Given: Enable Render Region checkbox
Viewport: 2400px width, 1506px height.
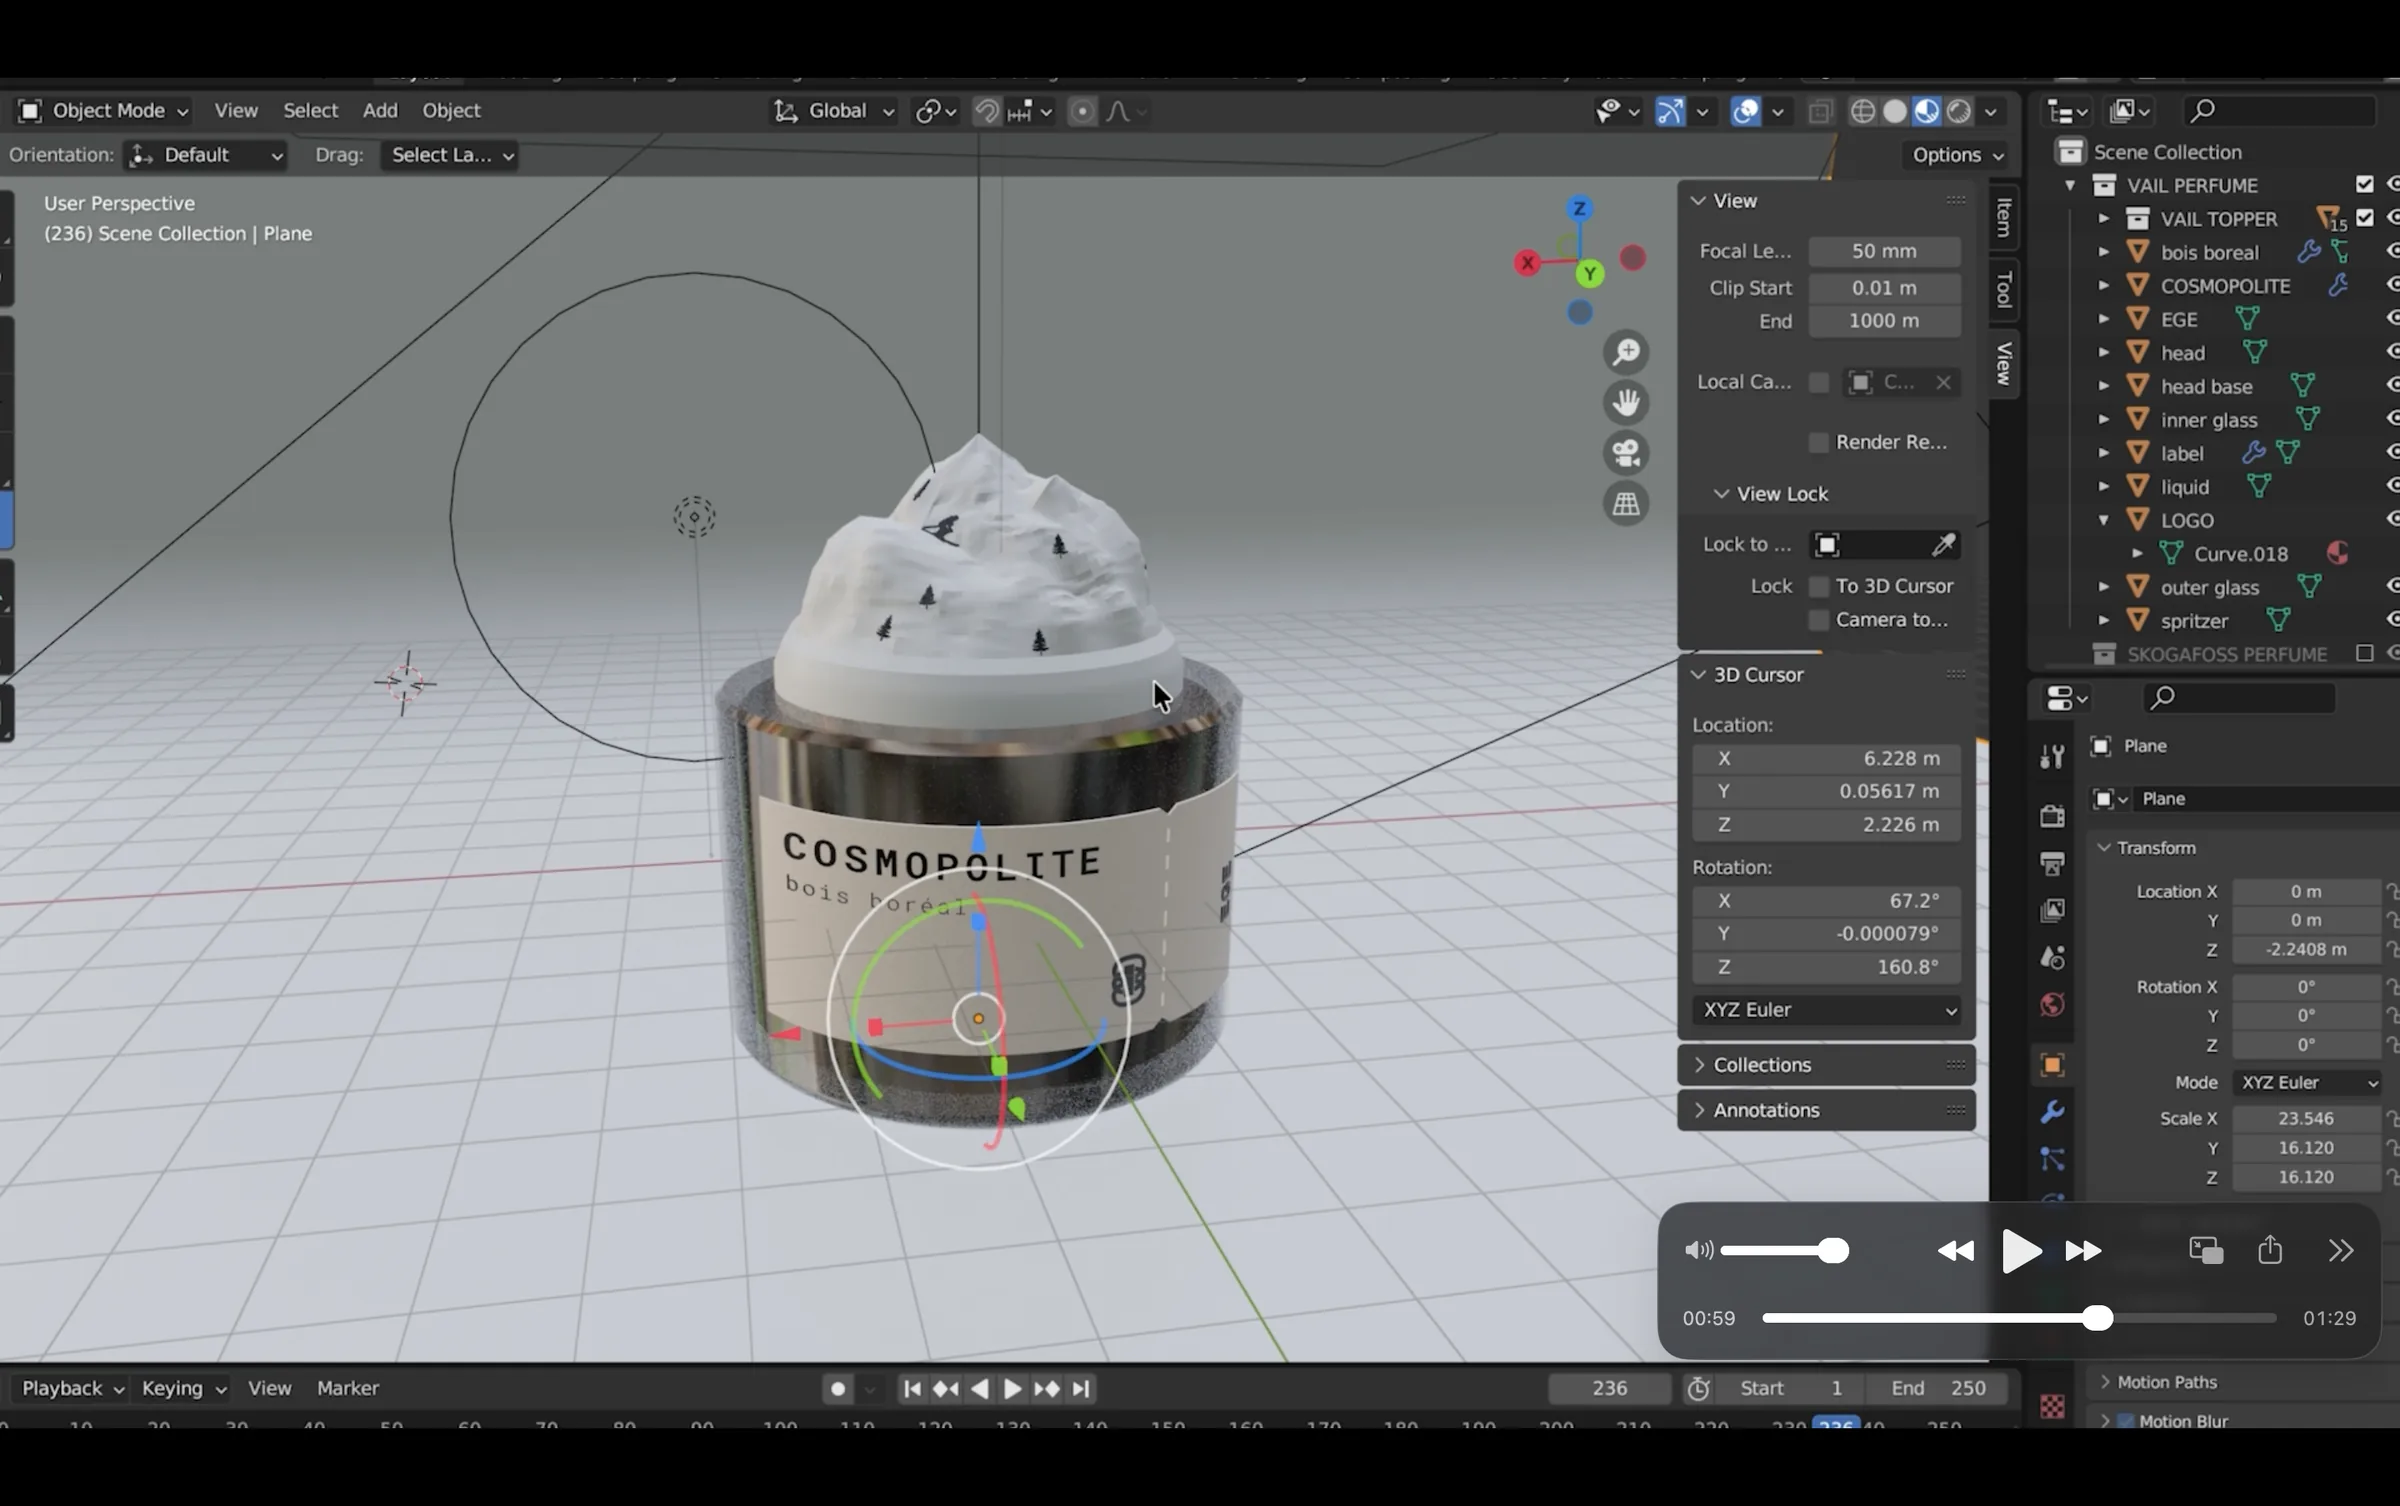Looking at the screenshot, I should pyautogui.click(x=1819, y=442).
